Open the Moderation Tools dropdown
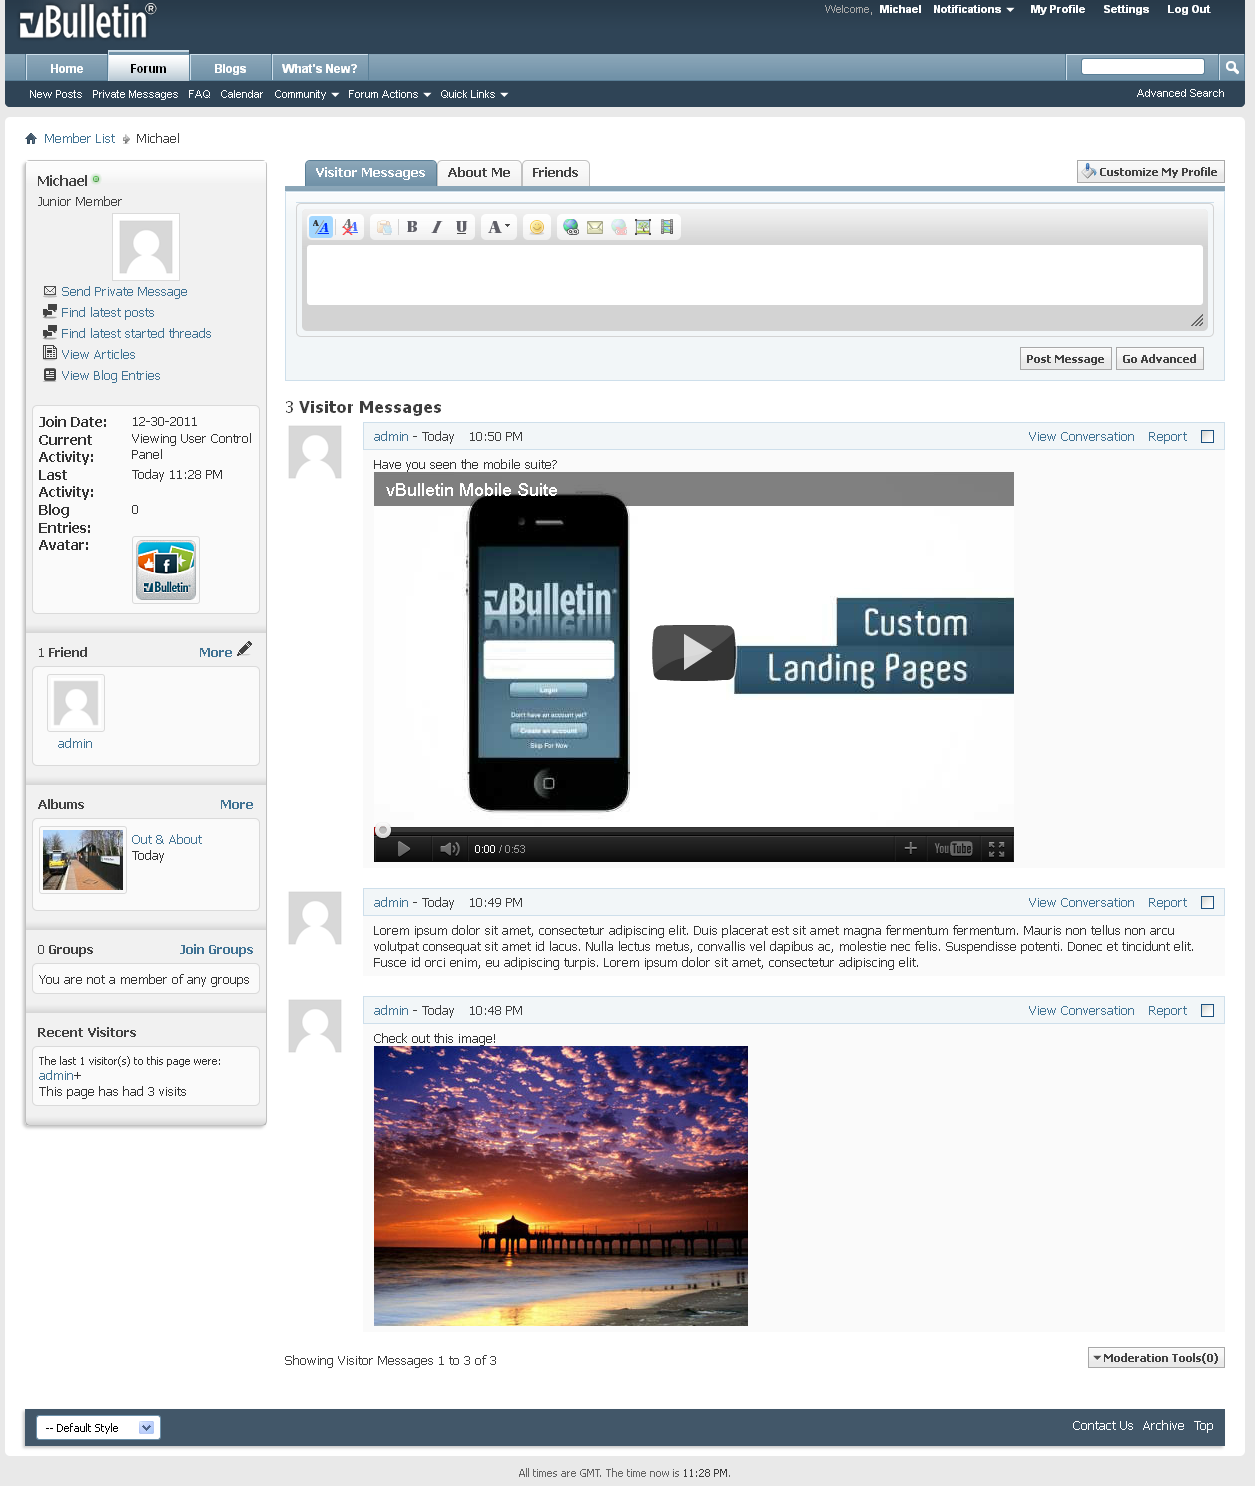 click(1156, 1358)
